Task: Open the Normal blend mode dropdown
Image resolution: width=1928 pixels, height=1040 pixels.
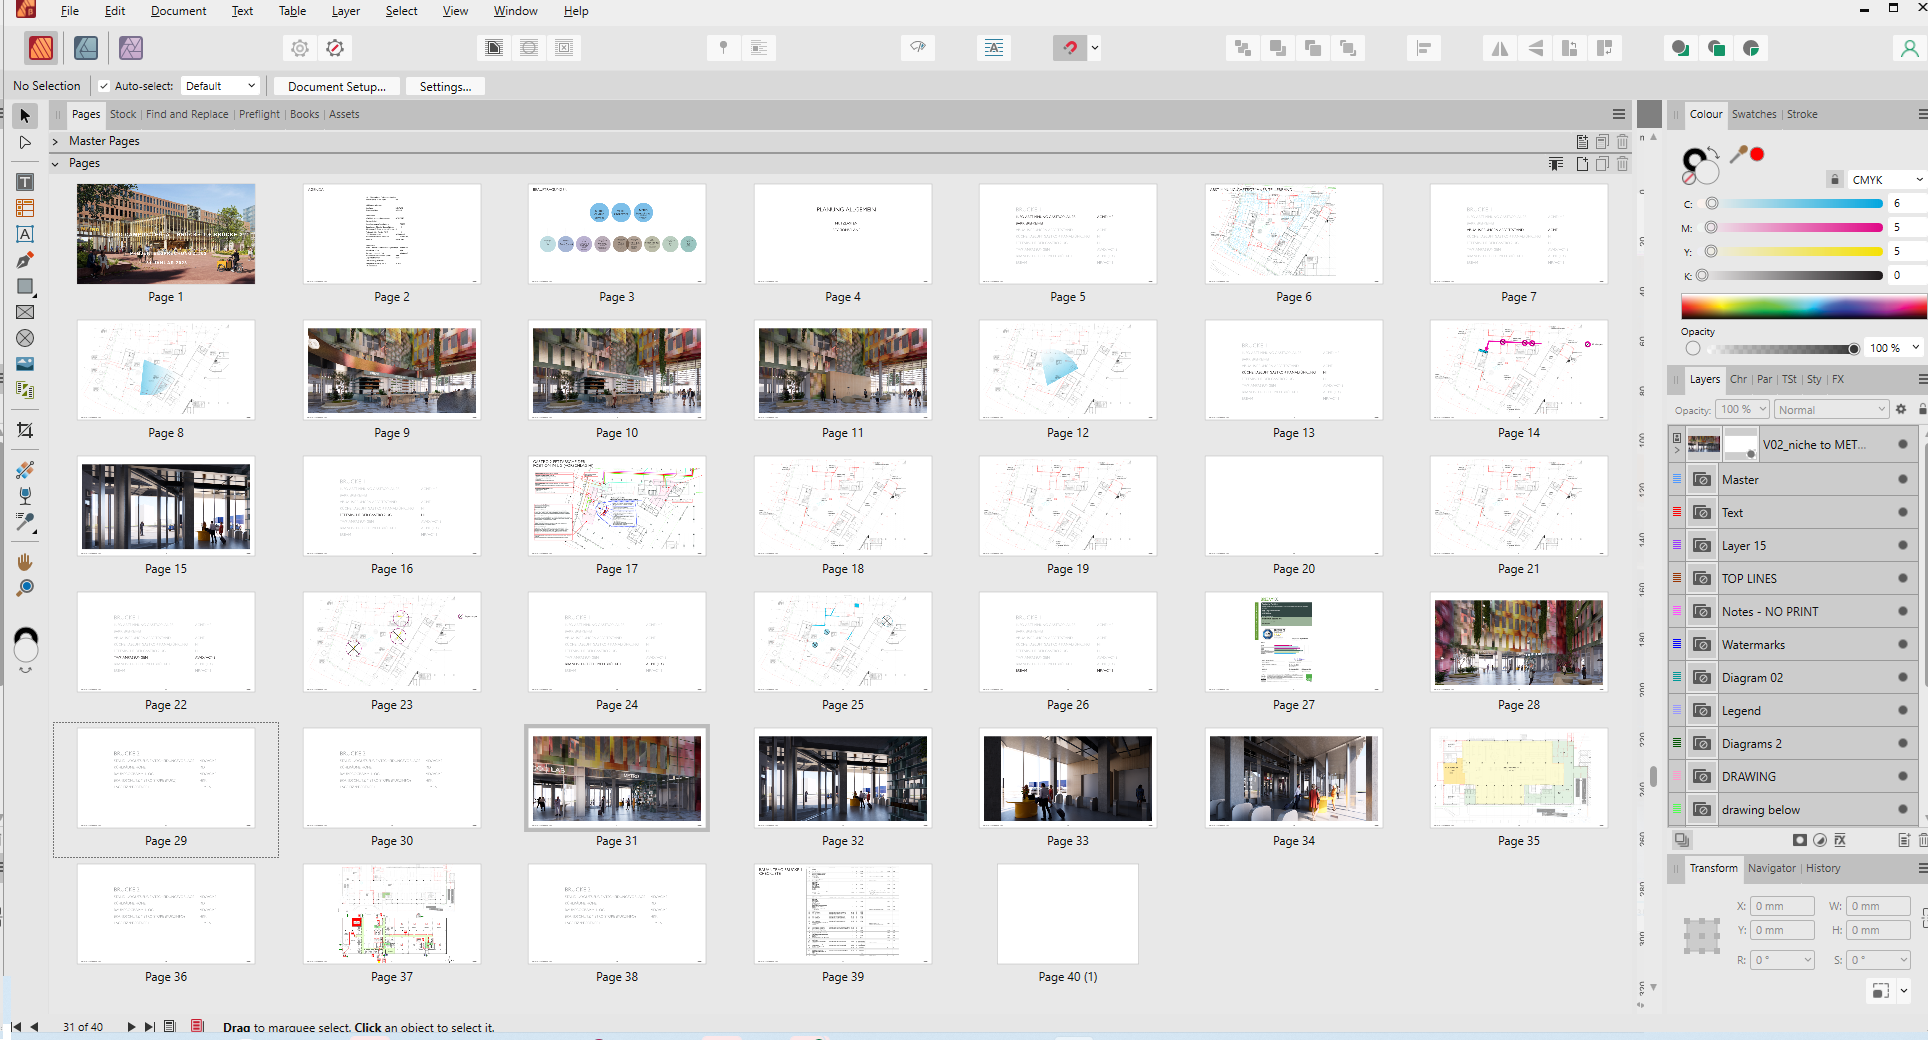Action: point(1831,410)
